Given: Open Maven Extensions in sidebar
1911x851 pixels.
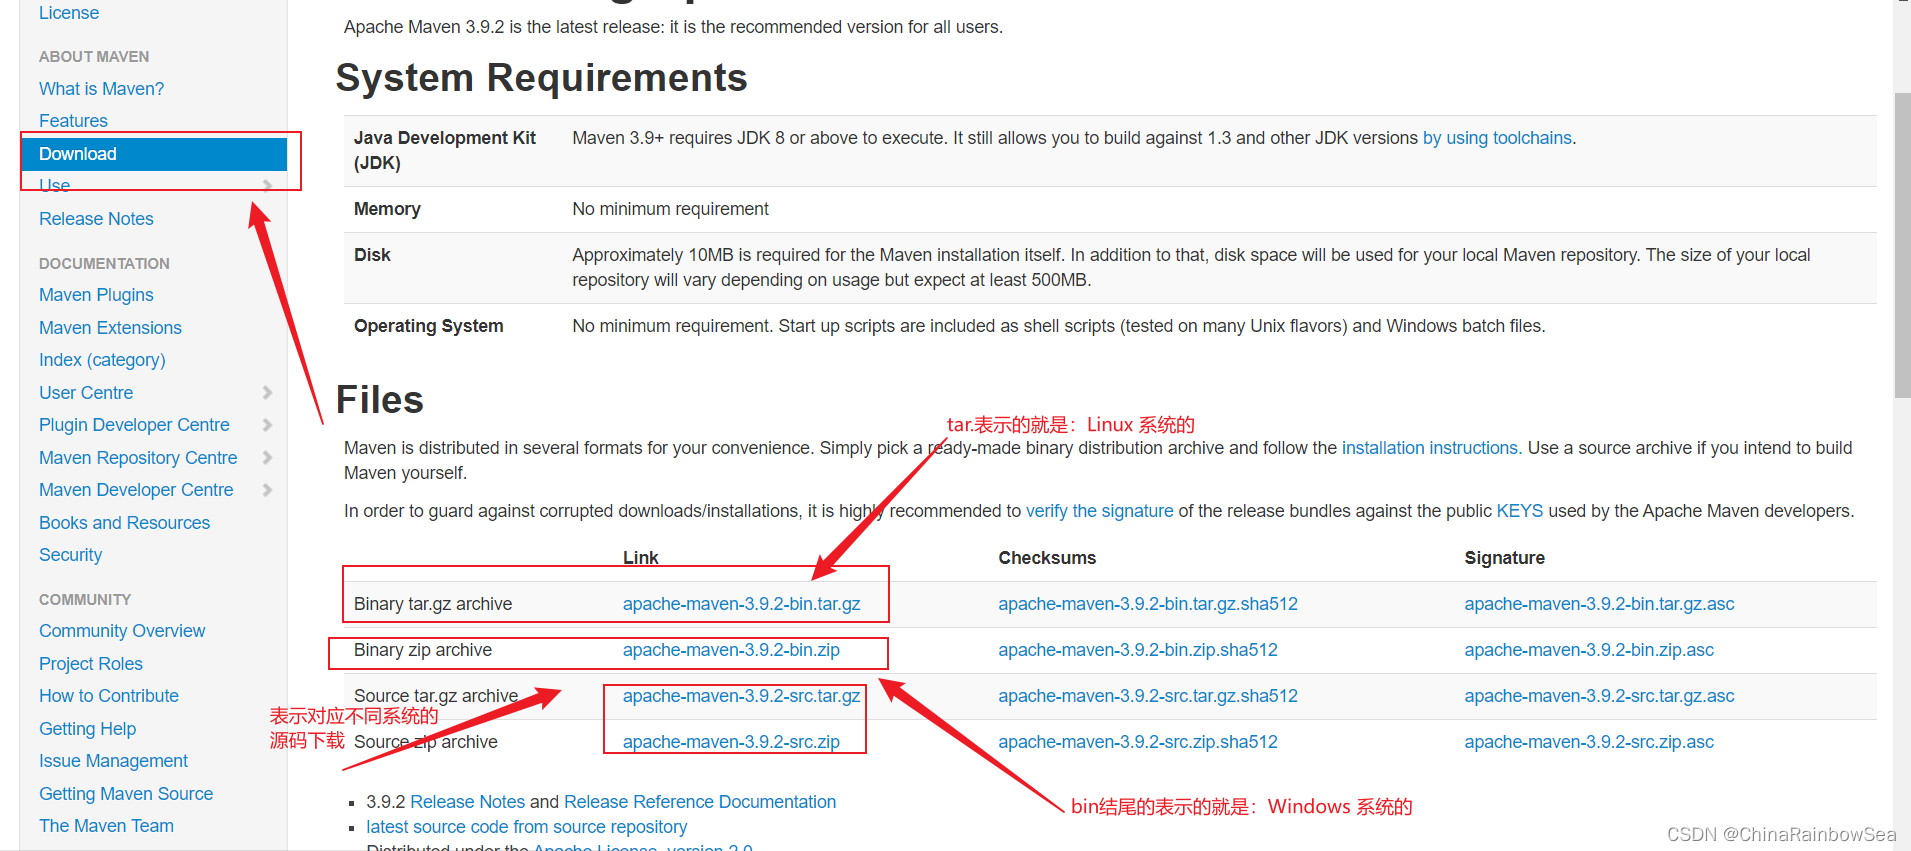Looking at the screenshot, I should pos(110,328).
